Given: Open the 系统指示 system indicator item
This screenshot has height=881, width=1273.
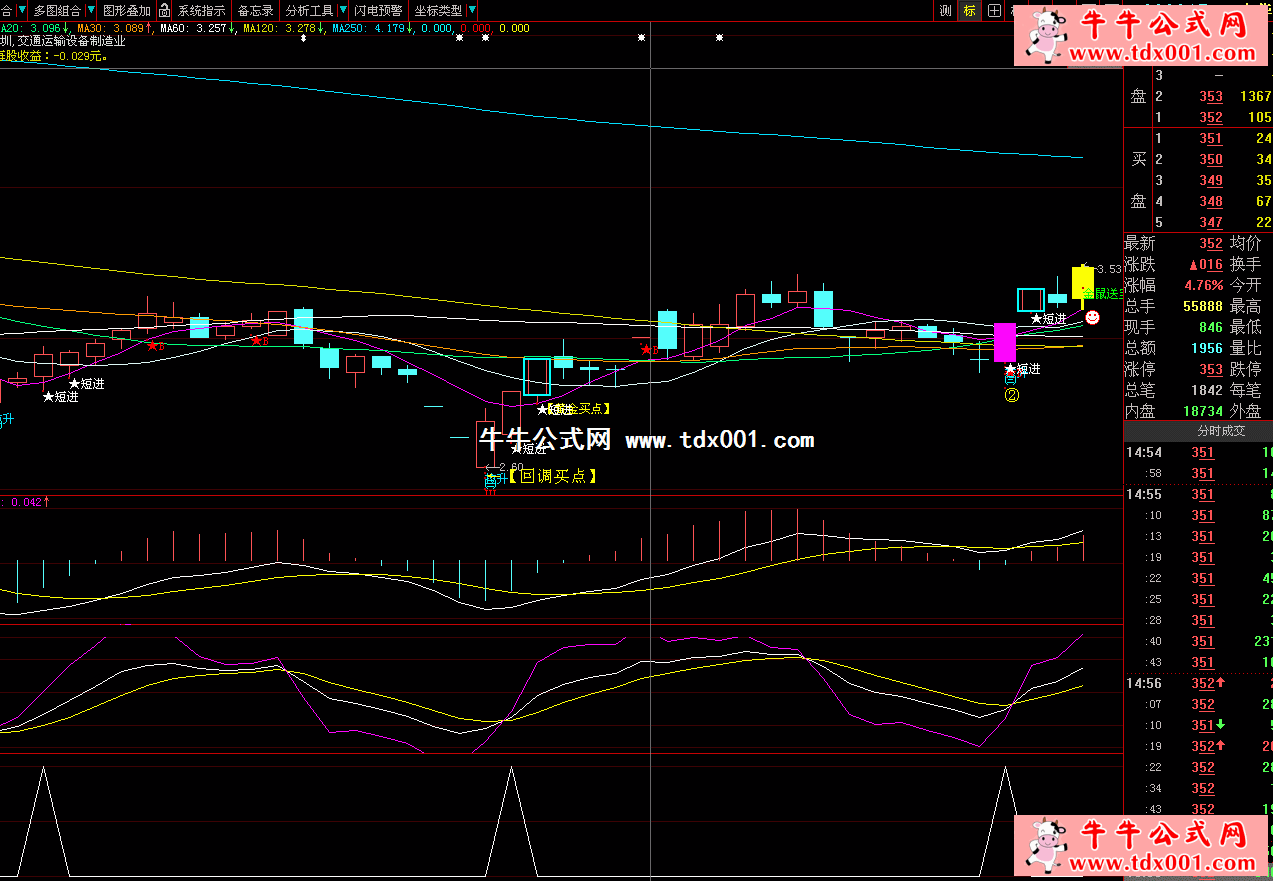Looking at the screenshot, I should (202, 11).
